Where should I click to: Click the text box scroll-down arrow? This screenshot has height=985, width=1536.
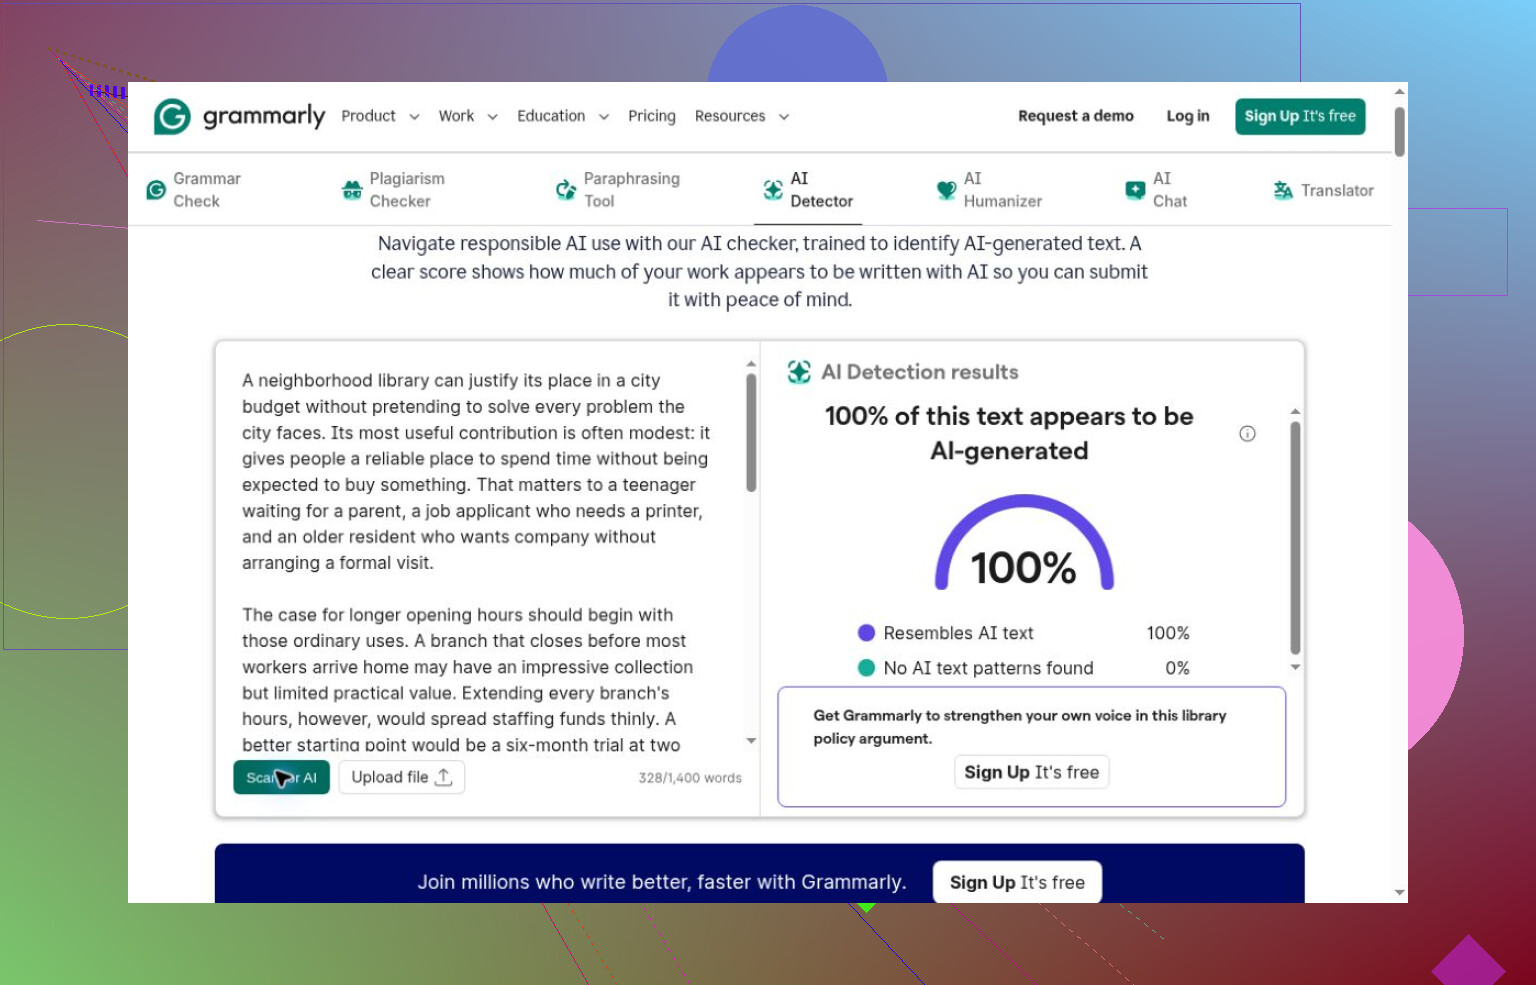click(x=751, y=741)
